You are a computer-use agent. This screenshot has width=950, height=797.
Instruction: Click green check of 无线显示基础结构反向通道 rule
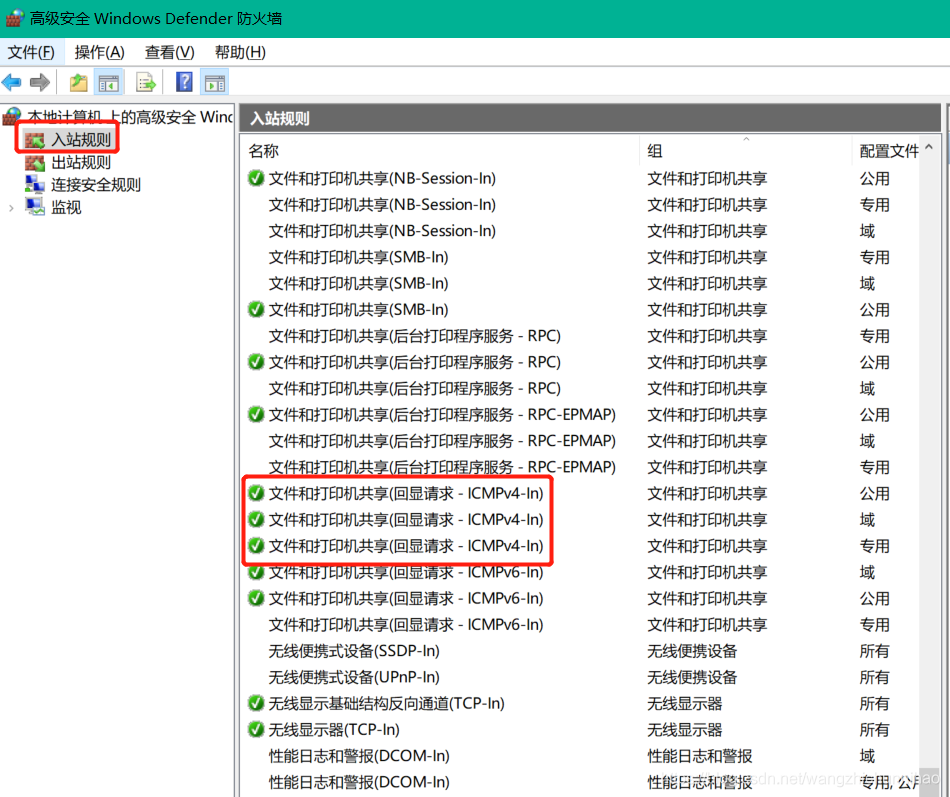tap(256, 703)
